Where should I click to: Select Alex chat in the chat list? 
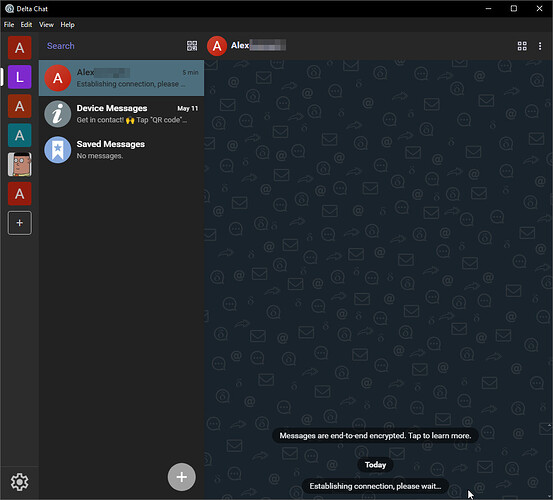tap(121, 78)
